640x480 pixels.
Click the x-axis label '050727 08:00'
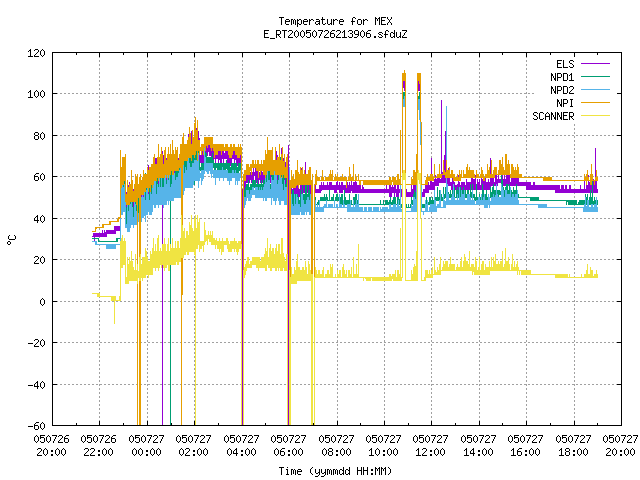point(336,446)
